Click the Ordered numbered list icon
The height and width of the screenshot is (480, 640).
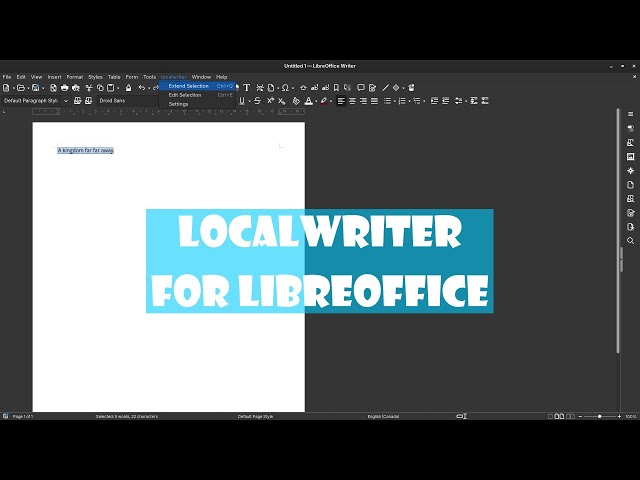click(x=402, y=101)
